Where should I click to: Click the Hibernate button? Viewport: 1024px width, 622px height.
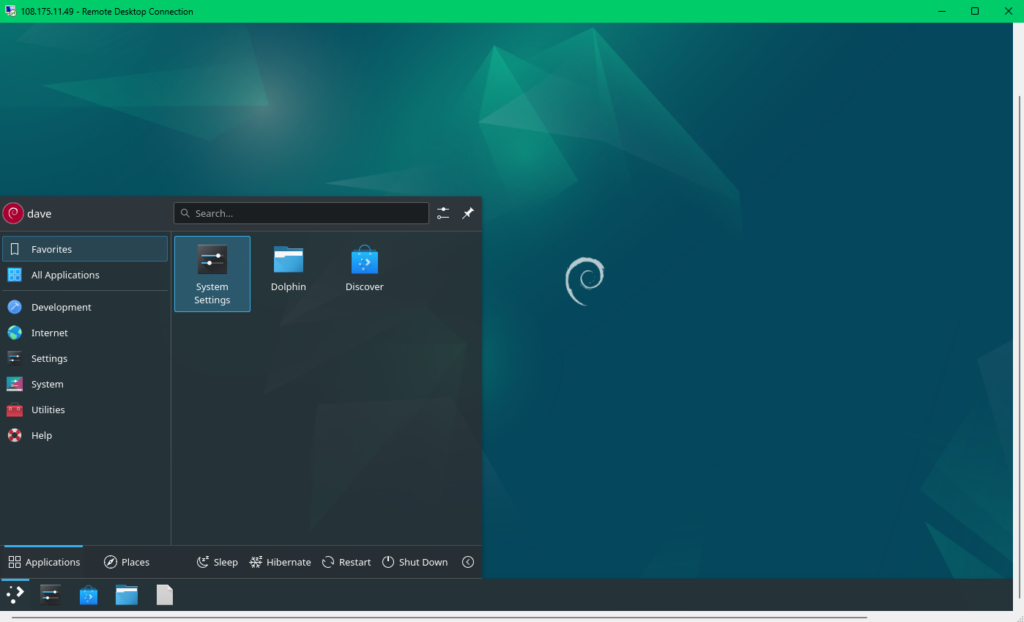(x=280, y=562)
